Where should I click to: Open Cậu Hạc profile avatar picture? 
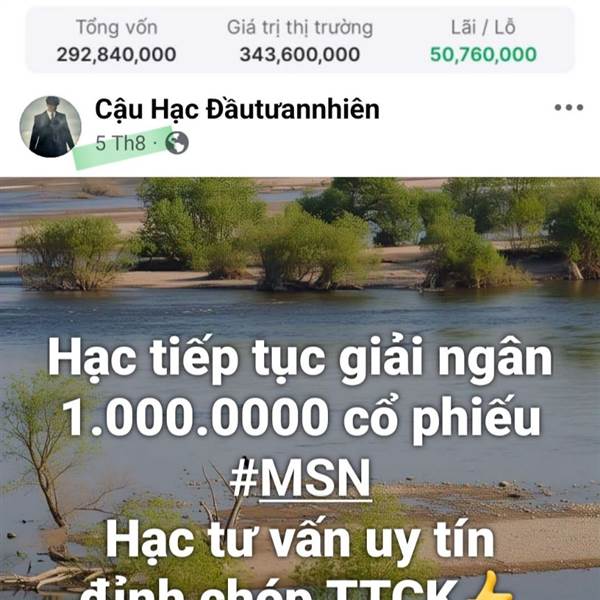point(50,127)
